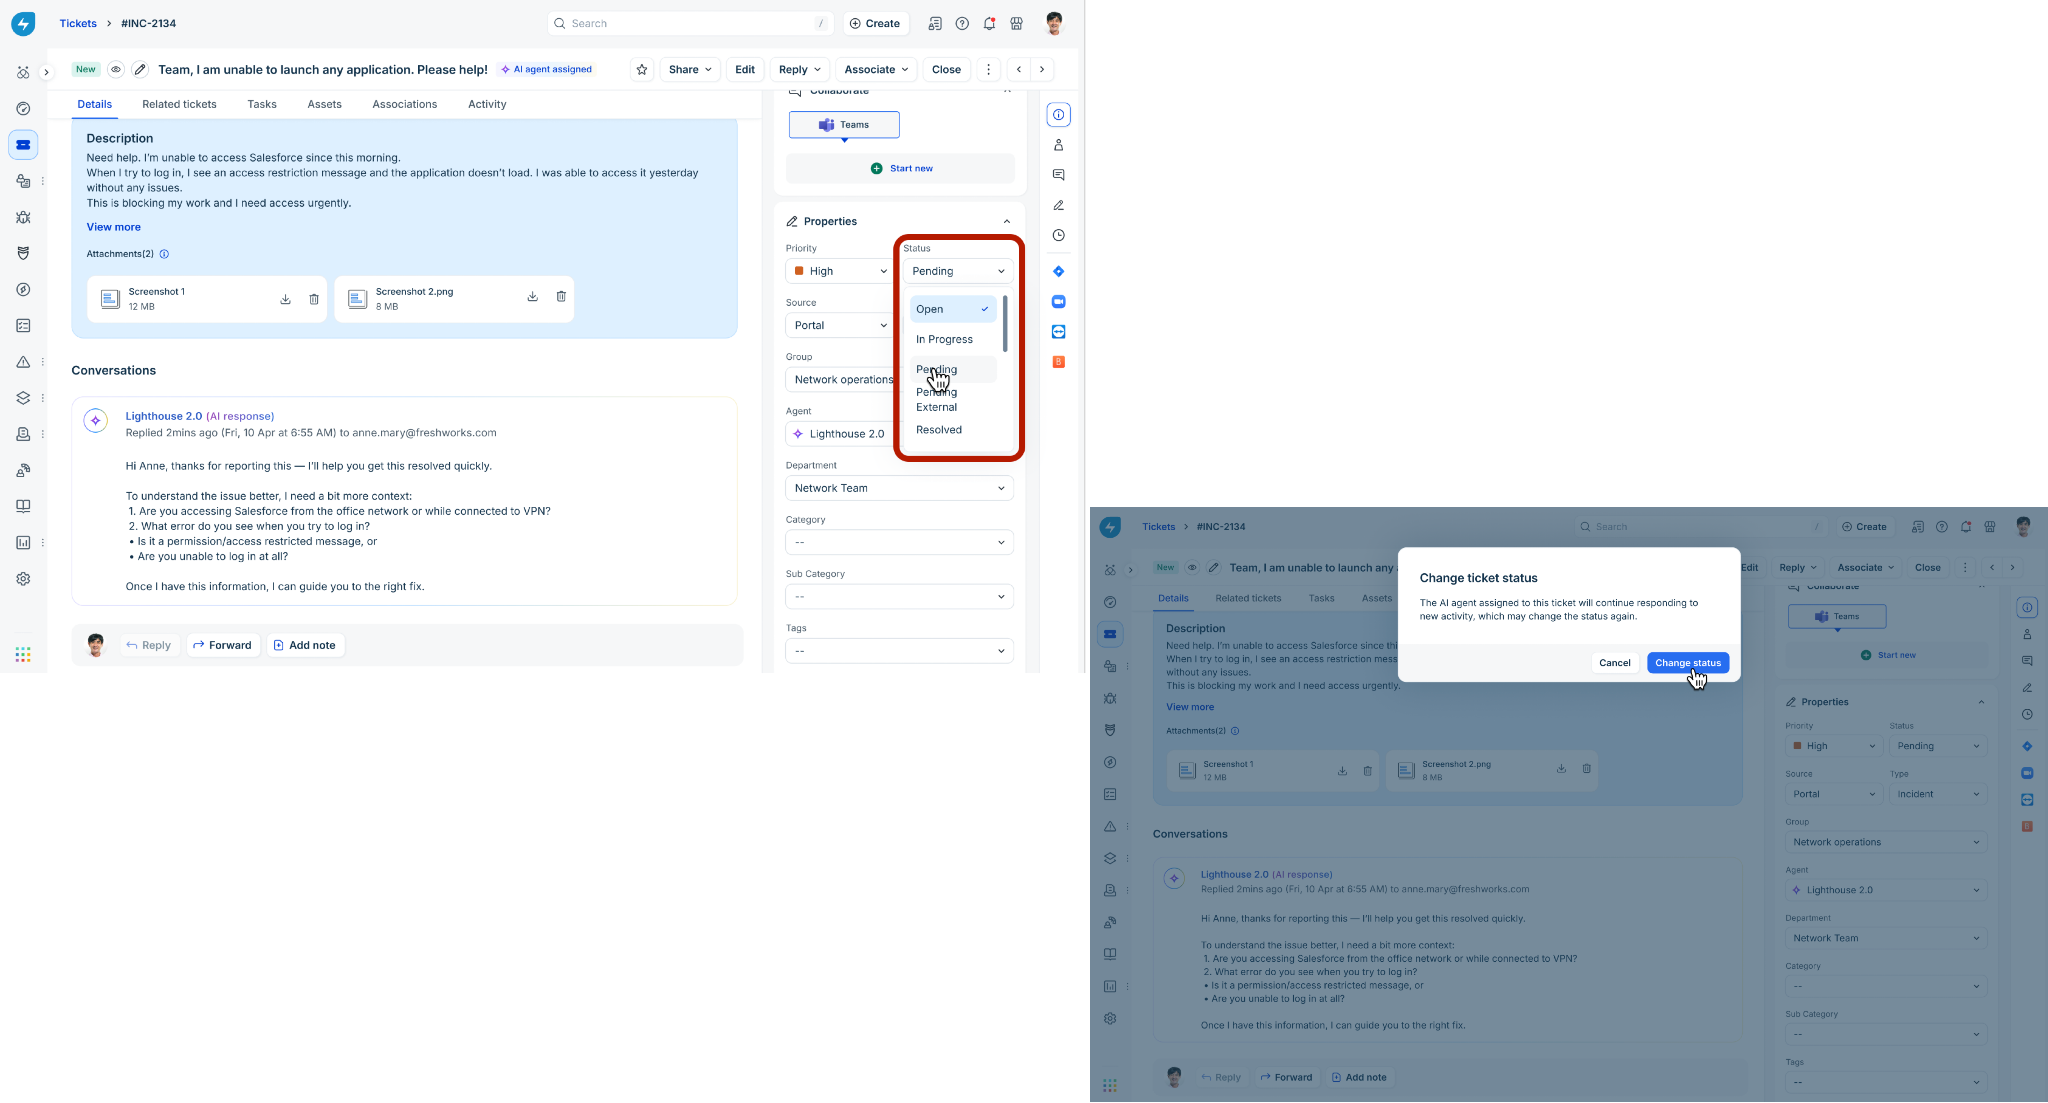Open the checklist icon in left sidebar
This screenshot has width=2048, height=1103.
click(x=23, y=326)
